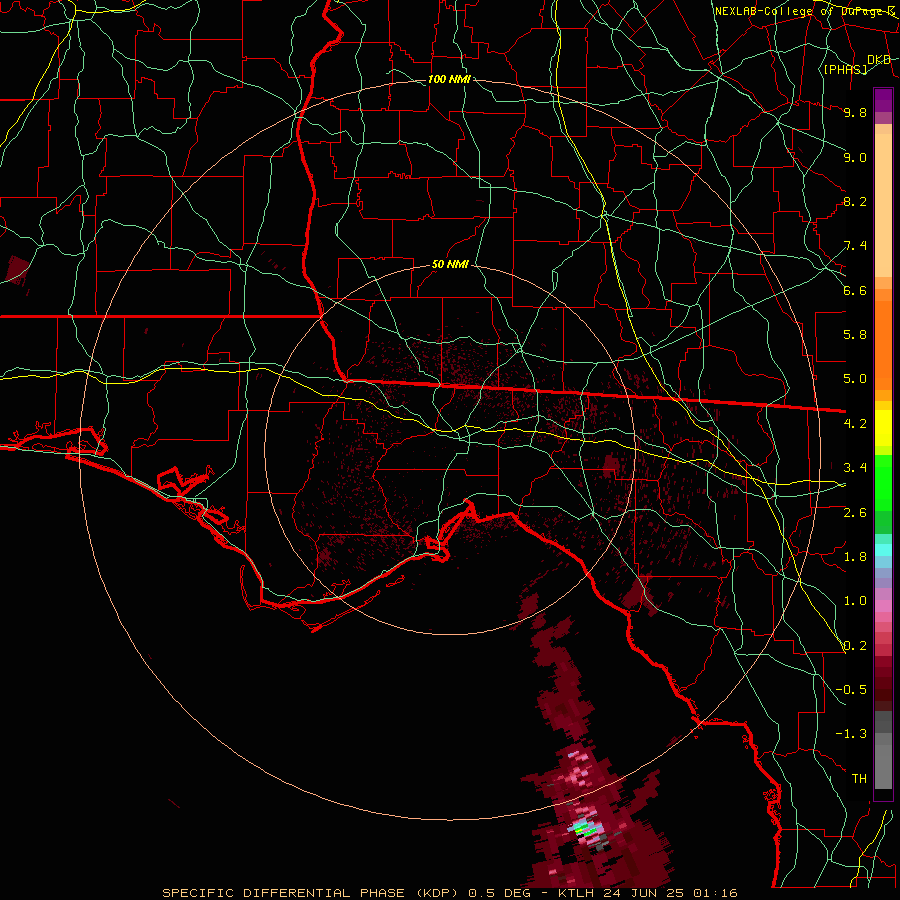Pick the cyan band on the color bar
Image resolution: width=900 pixels, height=900 pixels.
coord(883,550)
